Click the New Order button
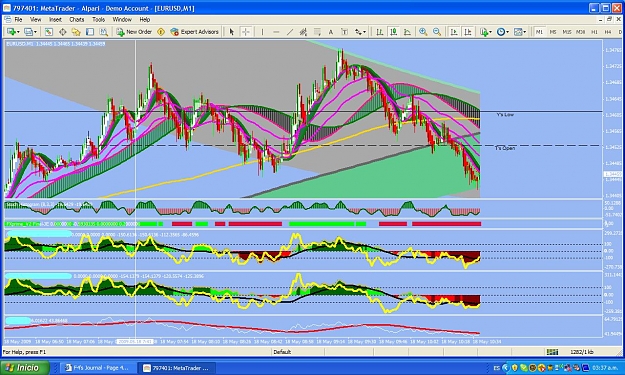625x375 pixels. [134, 32]
